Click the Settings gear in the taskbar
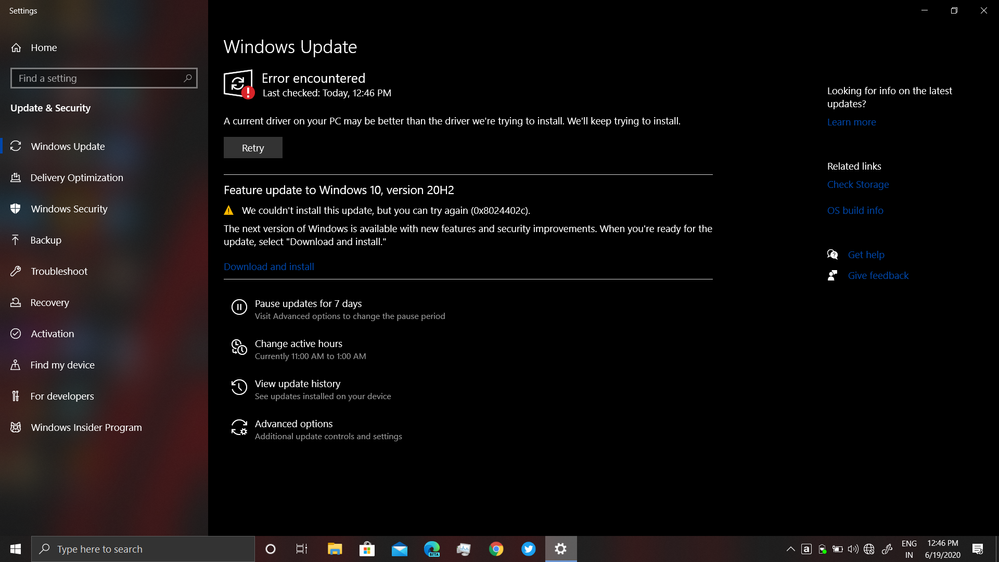 click(561, 549)
